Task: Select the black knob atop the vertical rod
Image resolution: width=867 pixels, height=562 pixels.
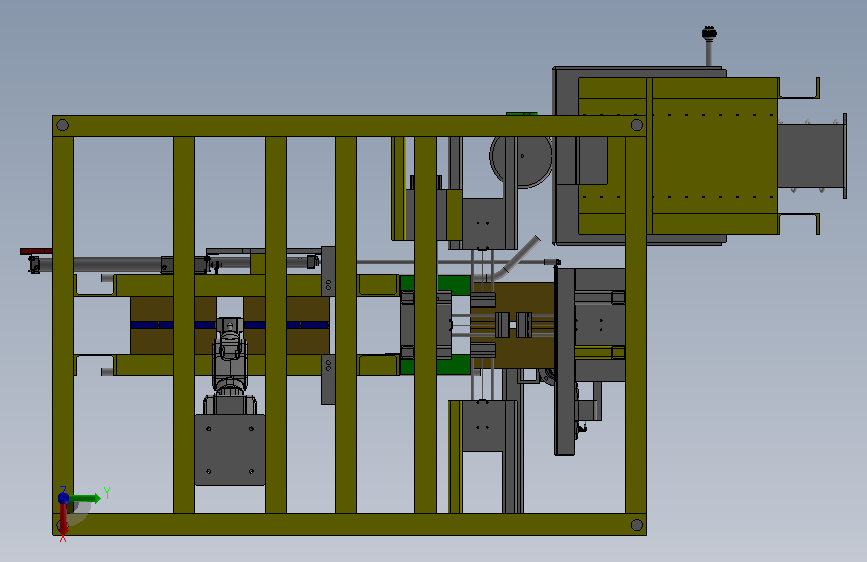Action: 709,33
